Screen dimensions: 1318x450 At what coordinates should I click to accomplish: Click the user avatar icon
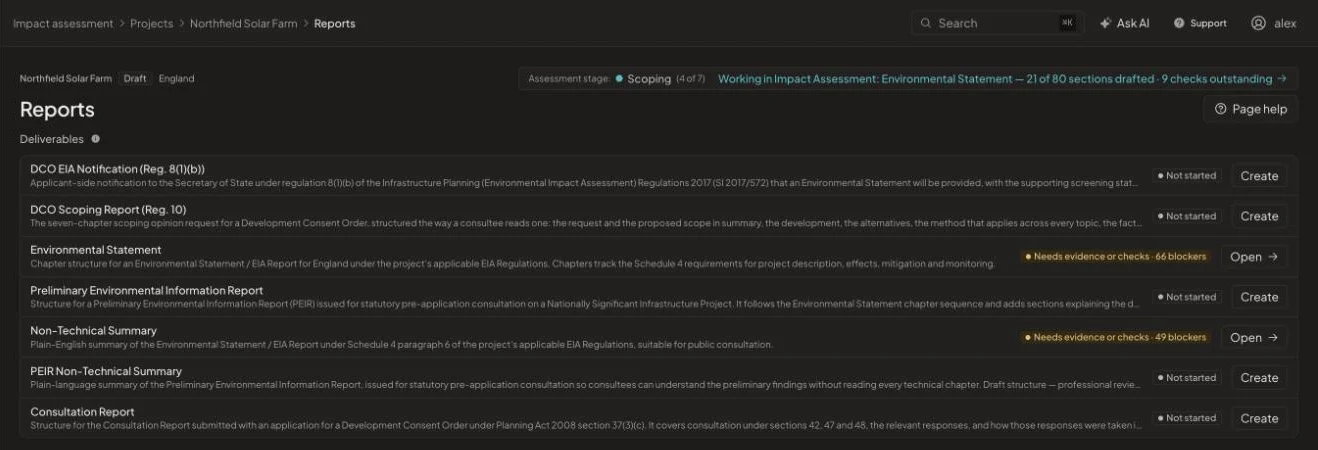1258,23
